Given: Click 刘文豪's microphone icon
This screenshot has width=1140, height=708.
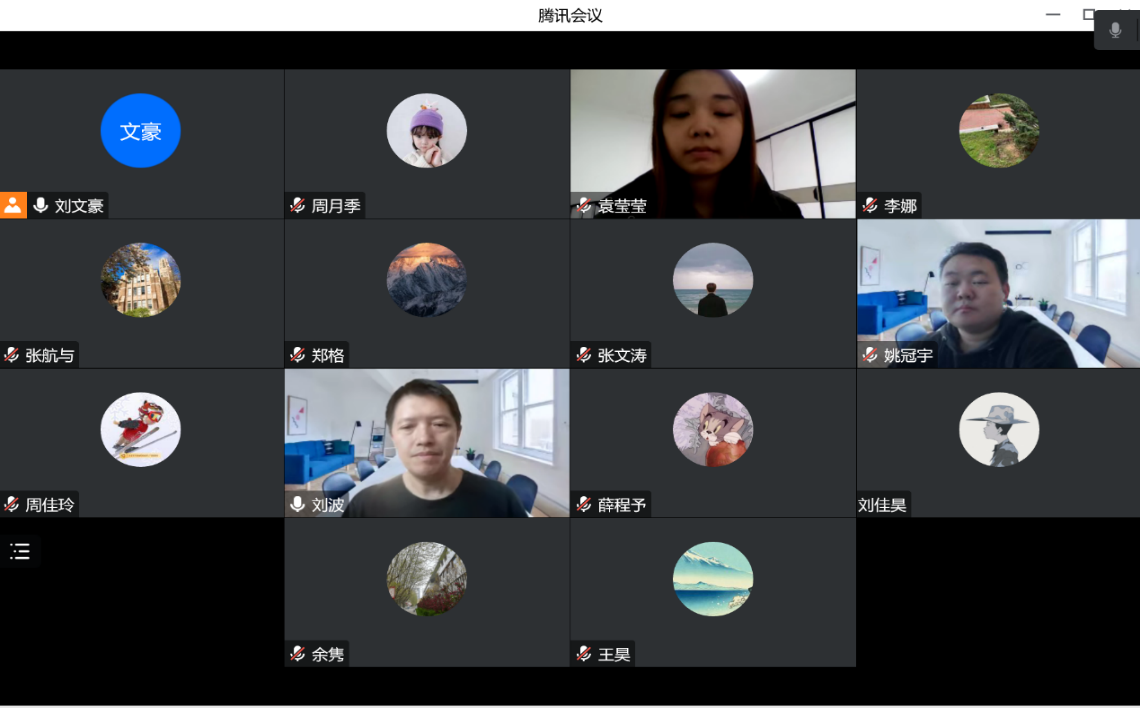Looking at the screenshot, I should [41, 205].
